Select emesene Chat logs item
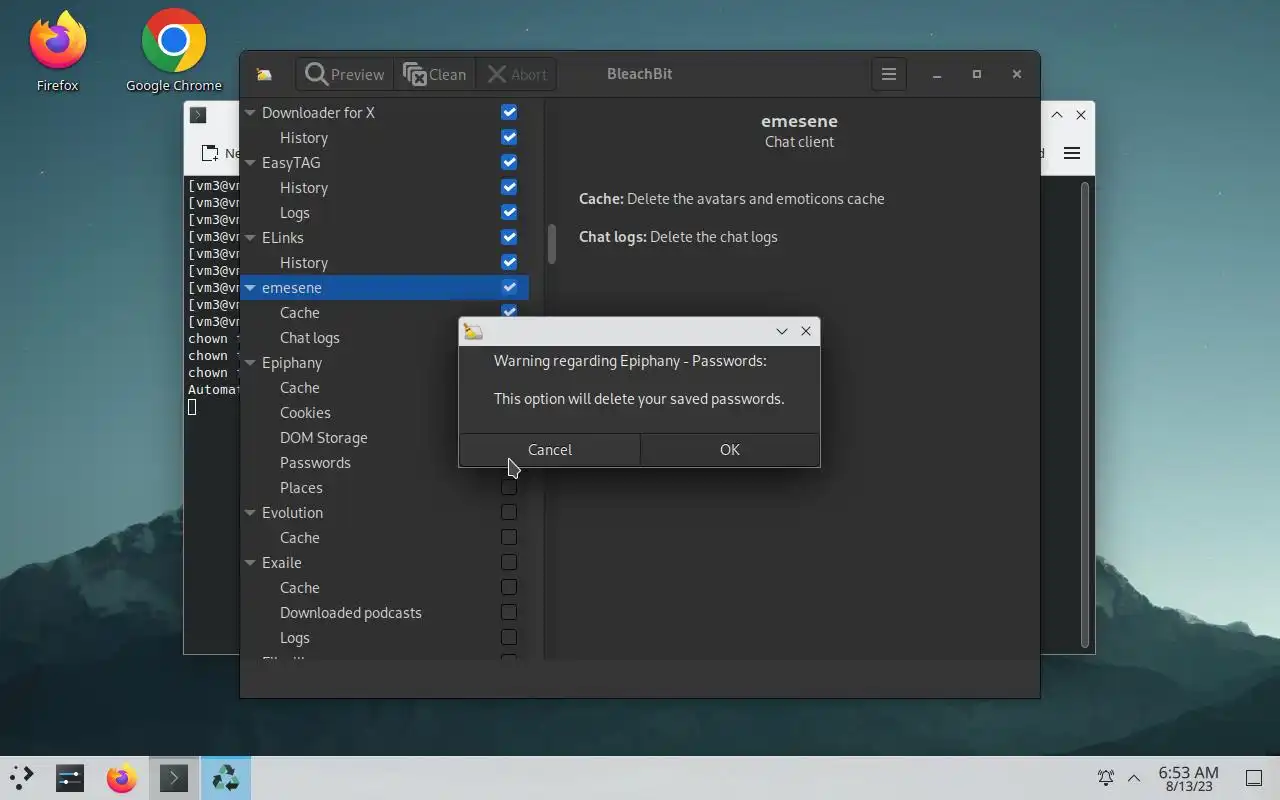This screenshot has height=800, width=1280. click(309, 337)
